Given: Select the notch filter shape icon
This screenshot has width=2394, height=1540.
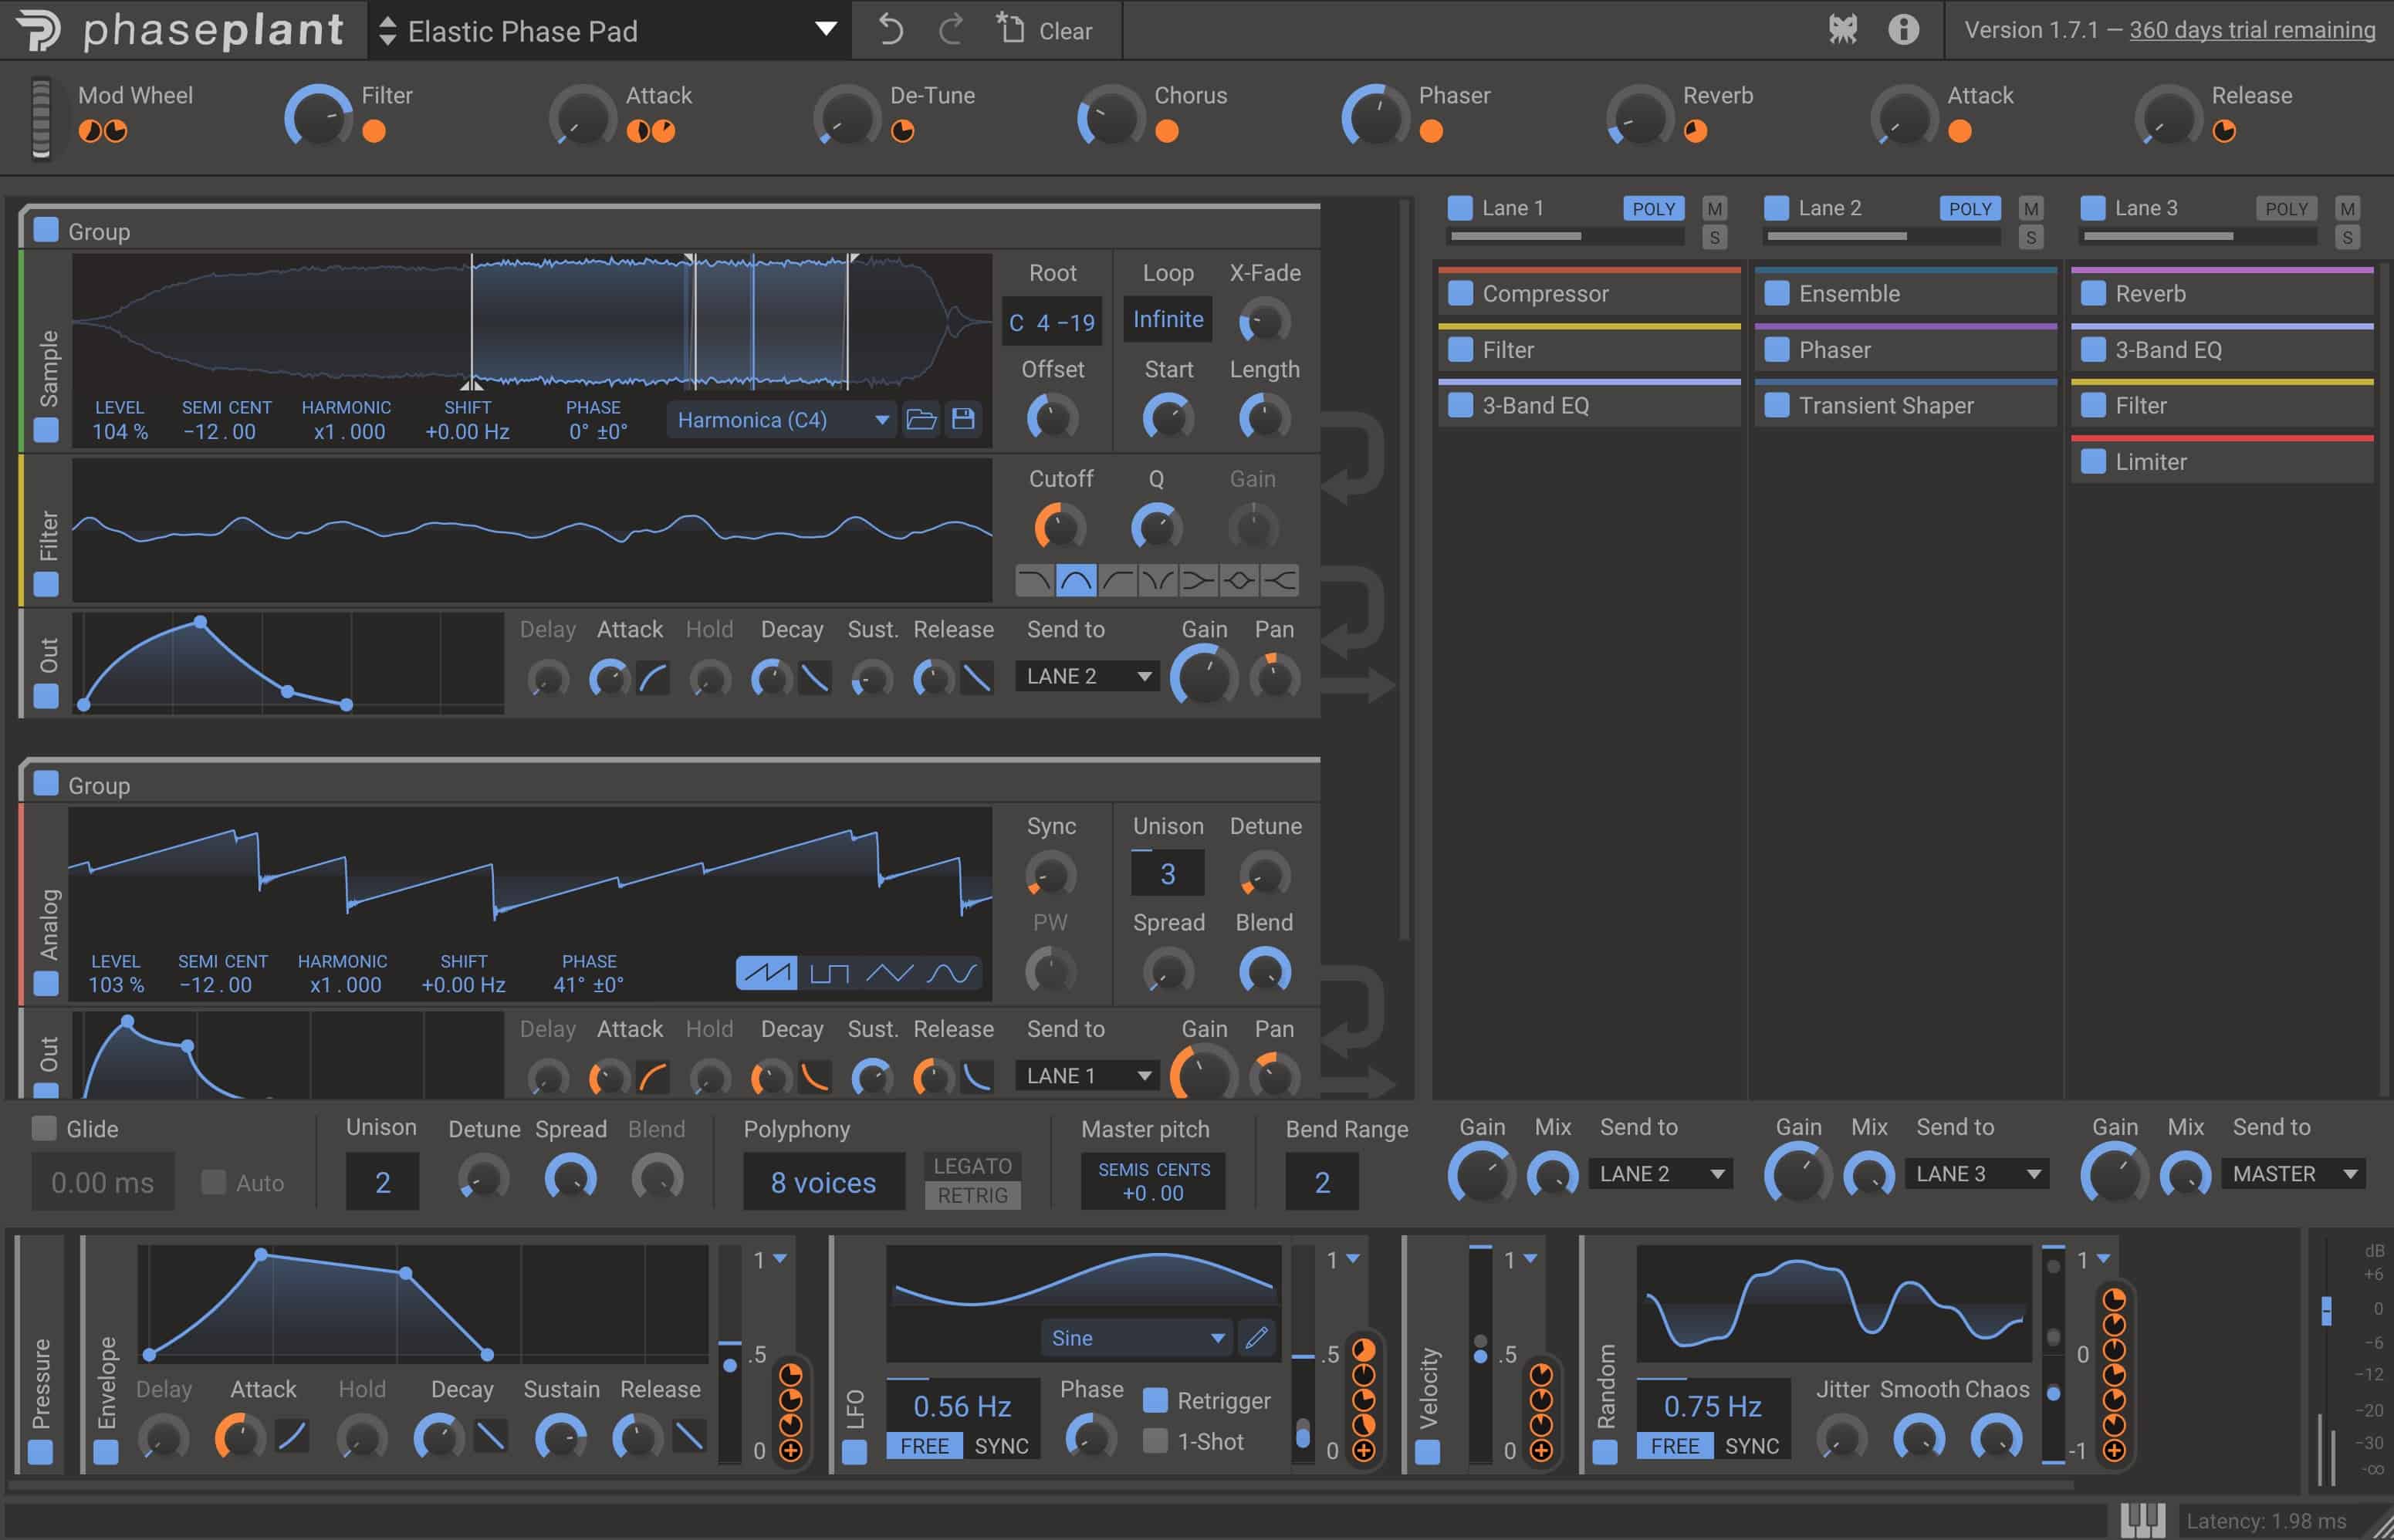Looking at the screenshot, I should tap(1158, 580).
